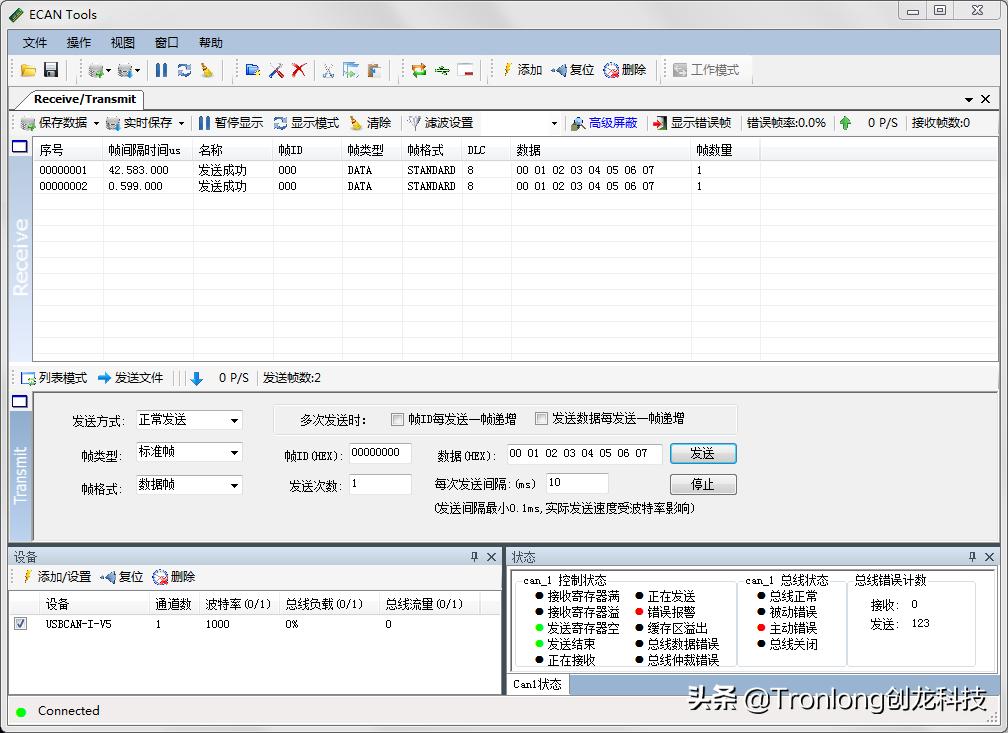Image resolution: width=1008 pixels, height=733 pixels.
Task: Open the 滤波设置 filter settings
Action: point(441,122)
